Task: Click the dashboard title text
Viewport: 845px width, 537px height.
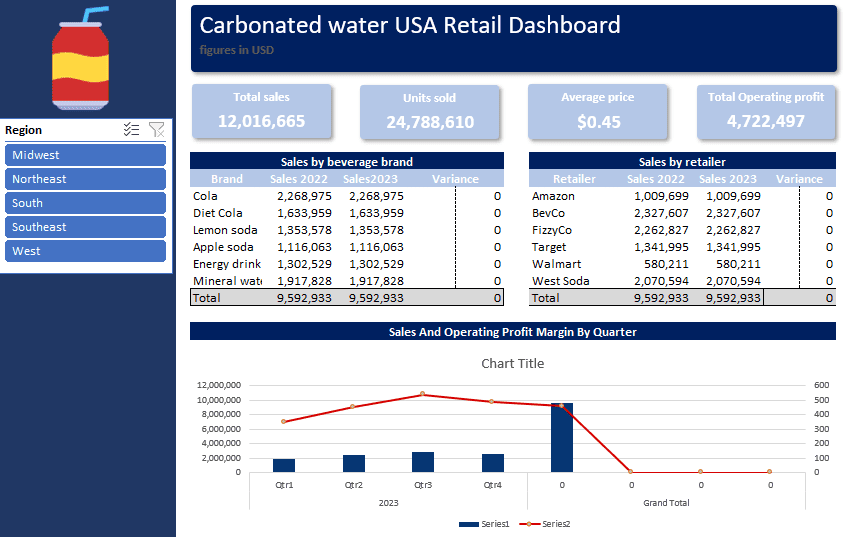Action: click(410, 25)
